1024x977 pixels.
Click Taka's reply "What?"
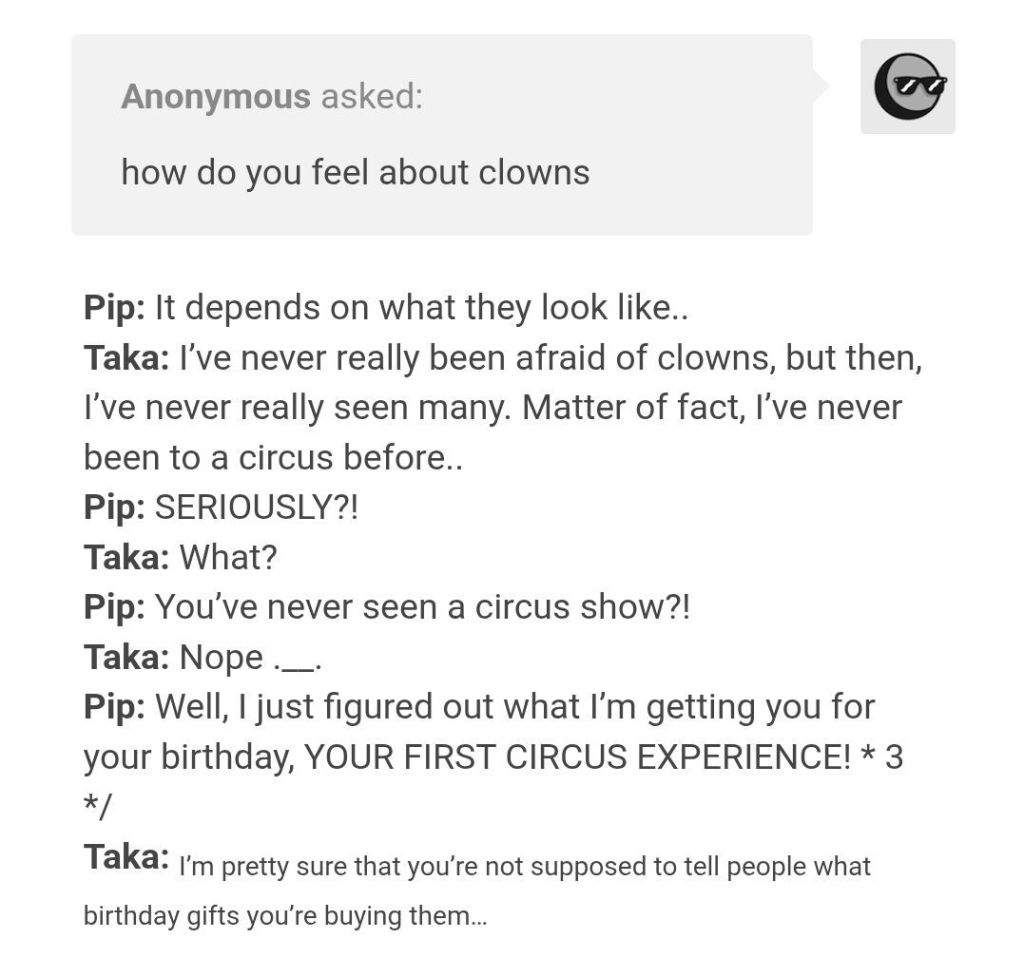pos(227,557)
